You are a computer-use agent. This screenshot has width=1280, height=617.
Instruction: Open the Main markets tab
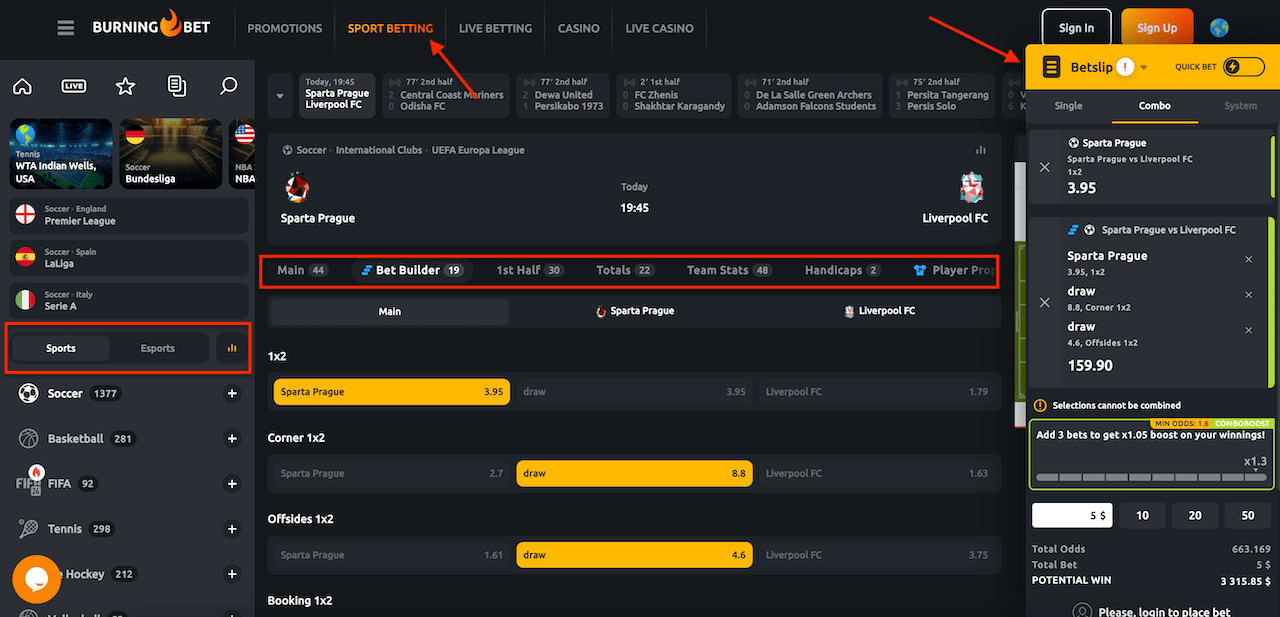tap(302, 270)
